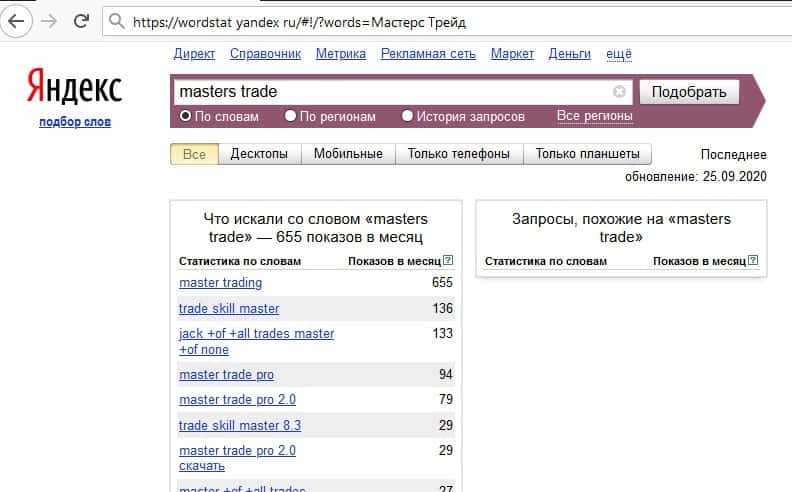792x492 pixels.
Task: Reload the page with the refresh icon
Action: [x=82, y=21]
